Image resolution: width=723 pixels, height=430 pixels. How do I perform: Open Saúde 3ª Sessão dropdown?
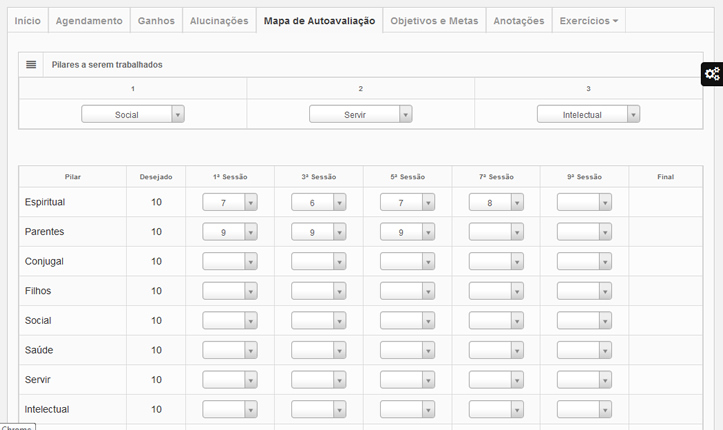pos(318,350)
